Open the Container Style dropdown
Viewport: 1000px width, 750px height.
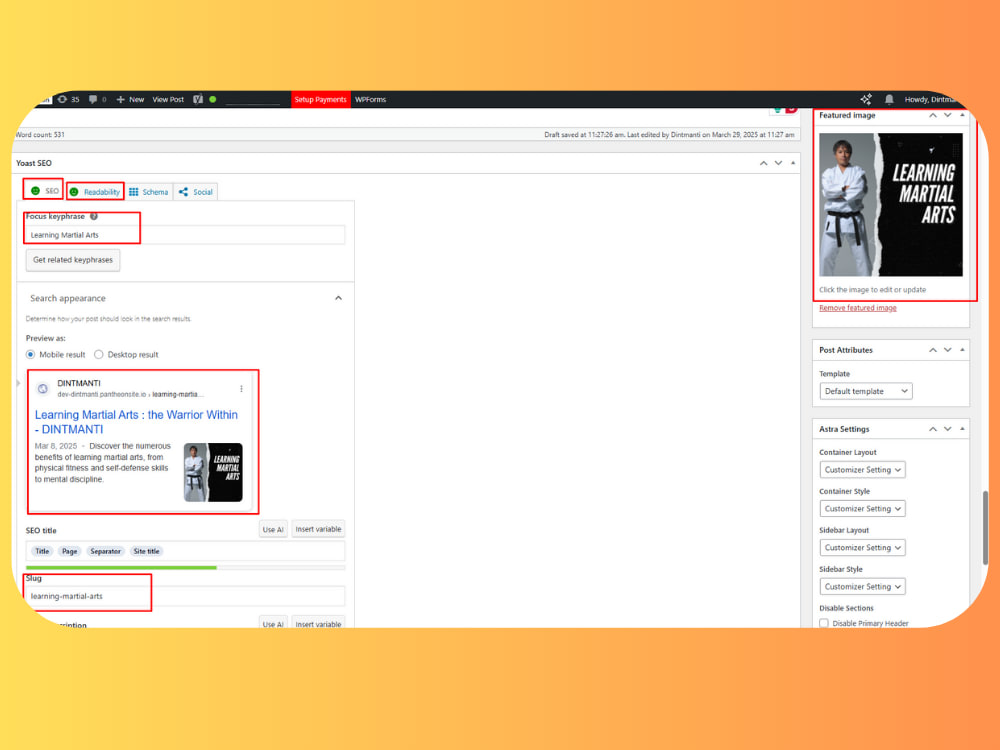point(862,509)
